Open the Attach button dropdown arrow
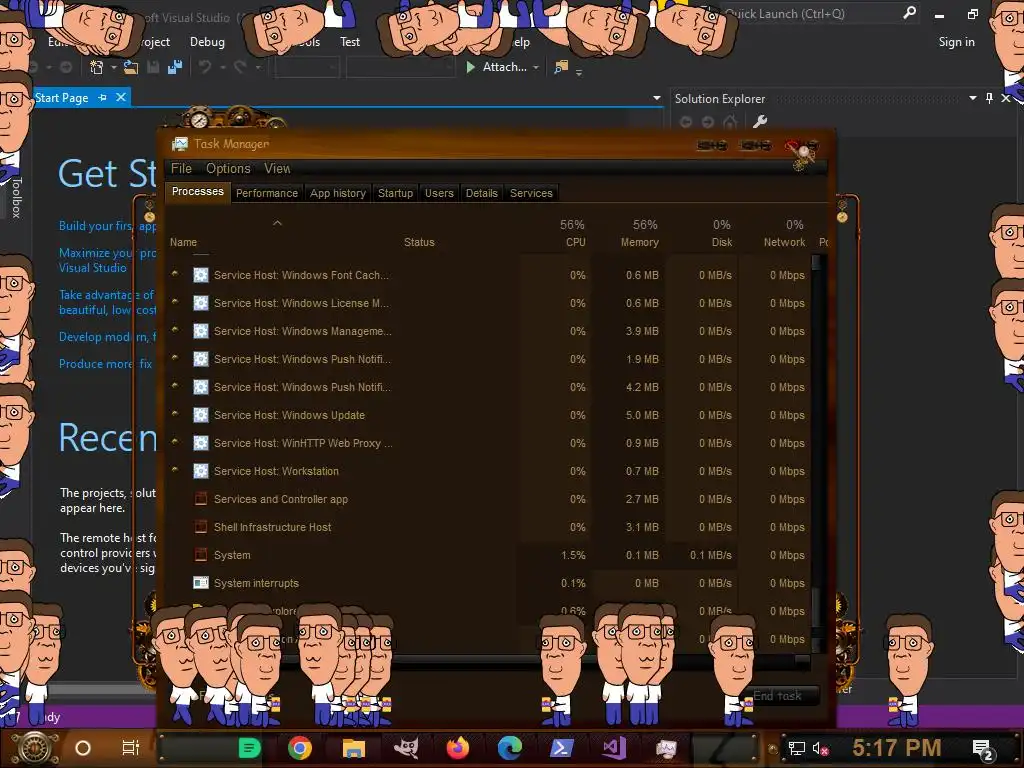The image size is (1024, 768). (536, 67)
